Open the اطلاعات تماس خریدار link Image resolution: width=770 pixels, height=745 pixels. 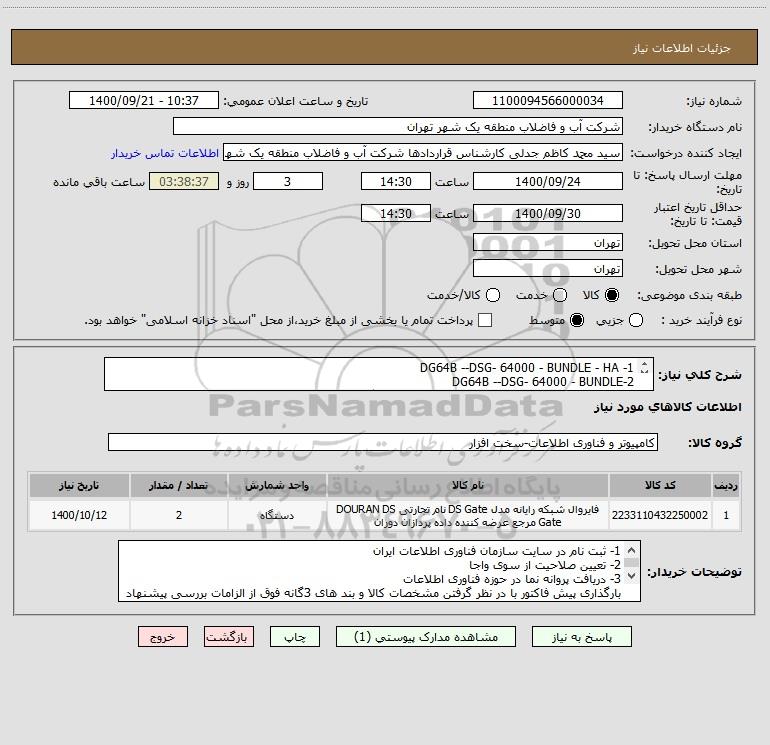(165, 153)
